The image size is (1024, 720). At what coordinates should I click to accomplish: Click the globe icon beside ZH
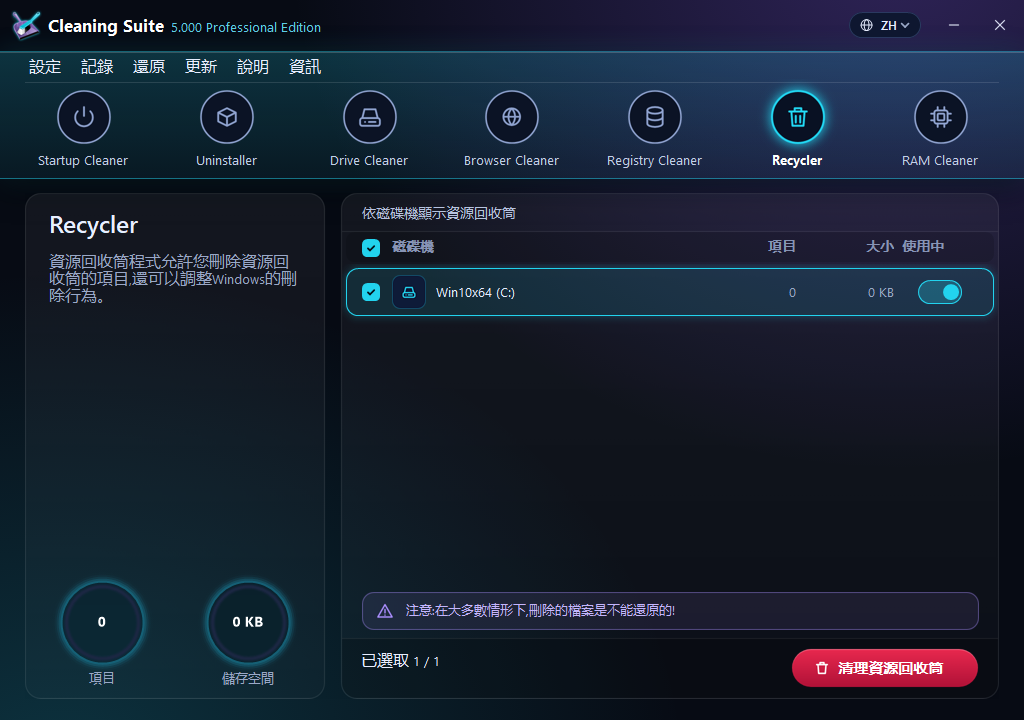[x=867, y=25]
